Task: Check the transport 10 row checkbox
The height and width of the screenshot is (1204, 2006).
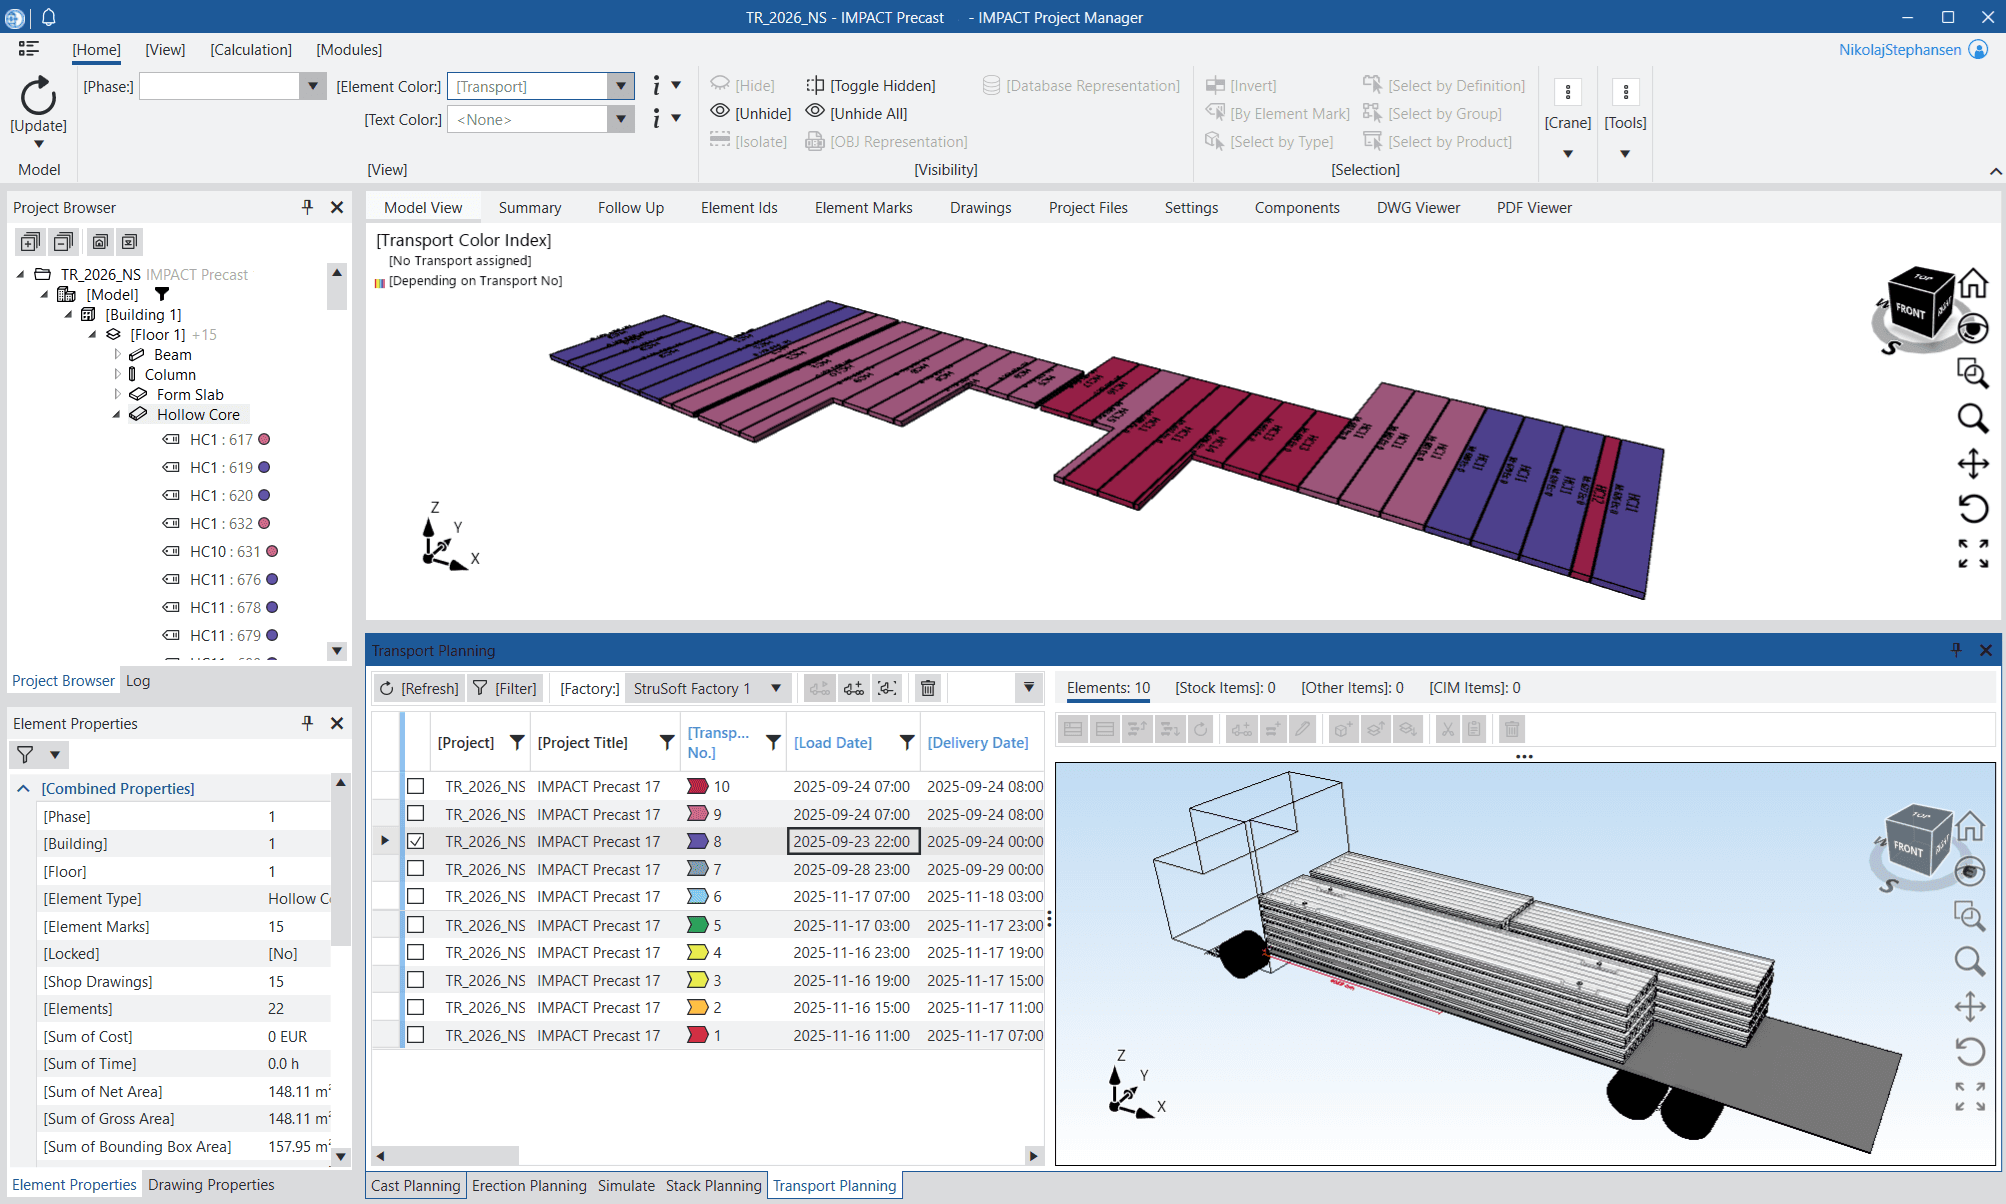Action: click(x=416, y=786)
